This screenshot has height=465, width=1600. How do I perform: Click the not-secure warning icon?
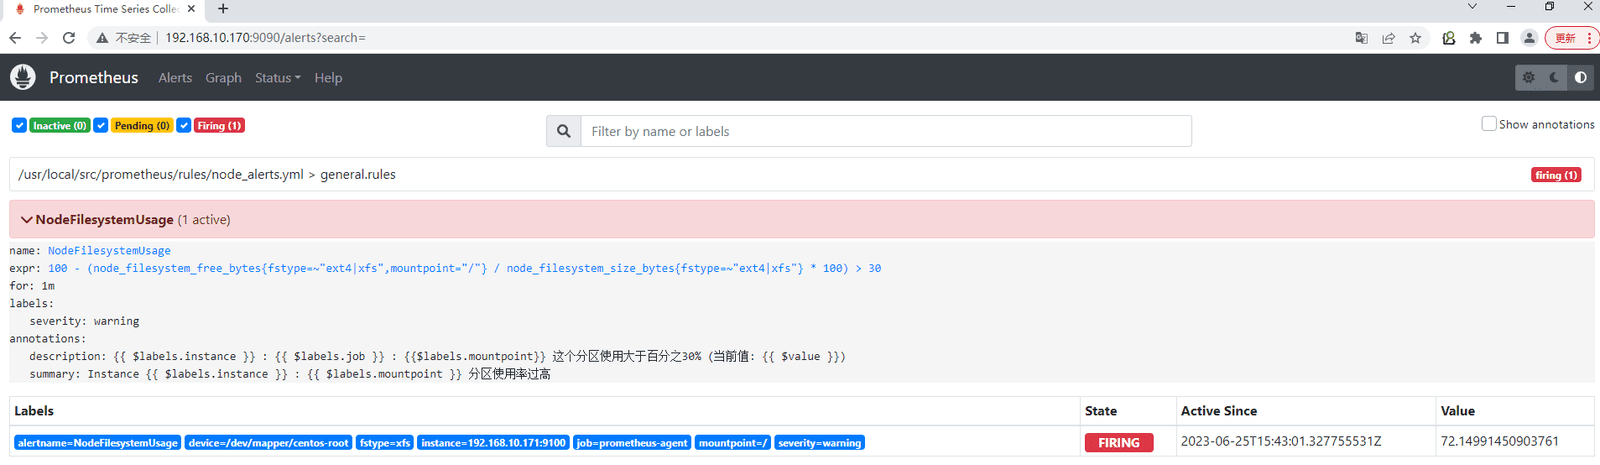click(x=101, y=38)
